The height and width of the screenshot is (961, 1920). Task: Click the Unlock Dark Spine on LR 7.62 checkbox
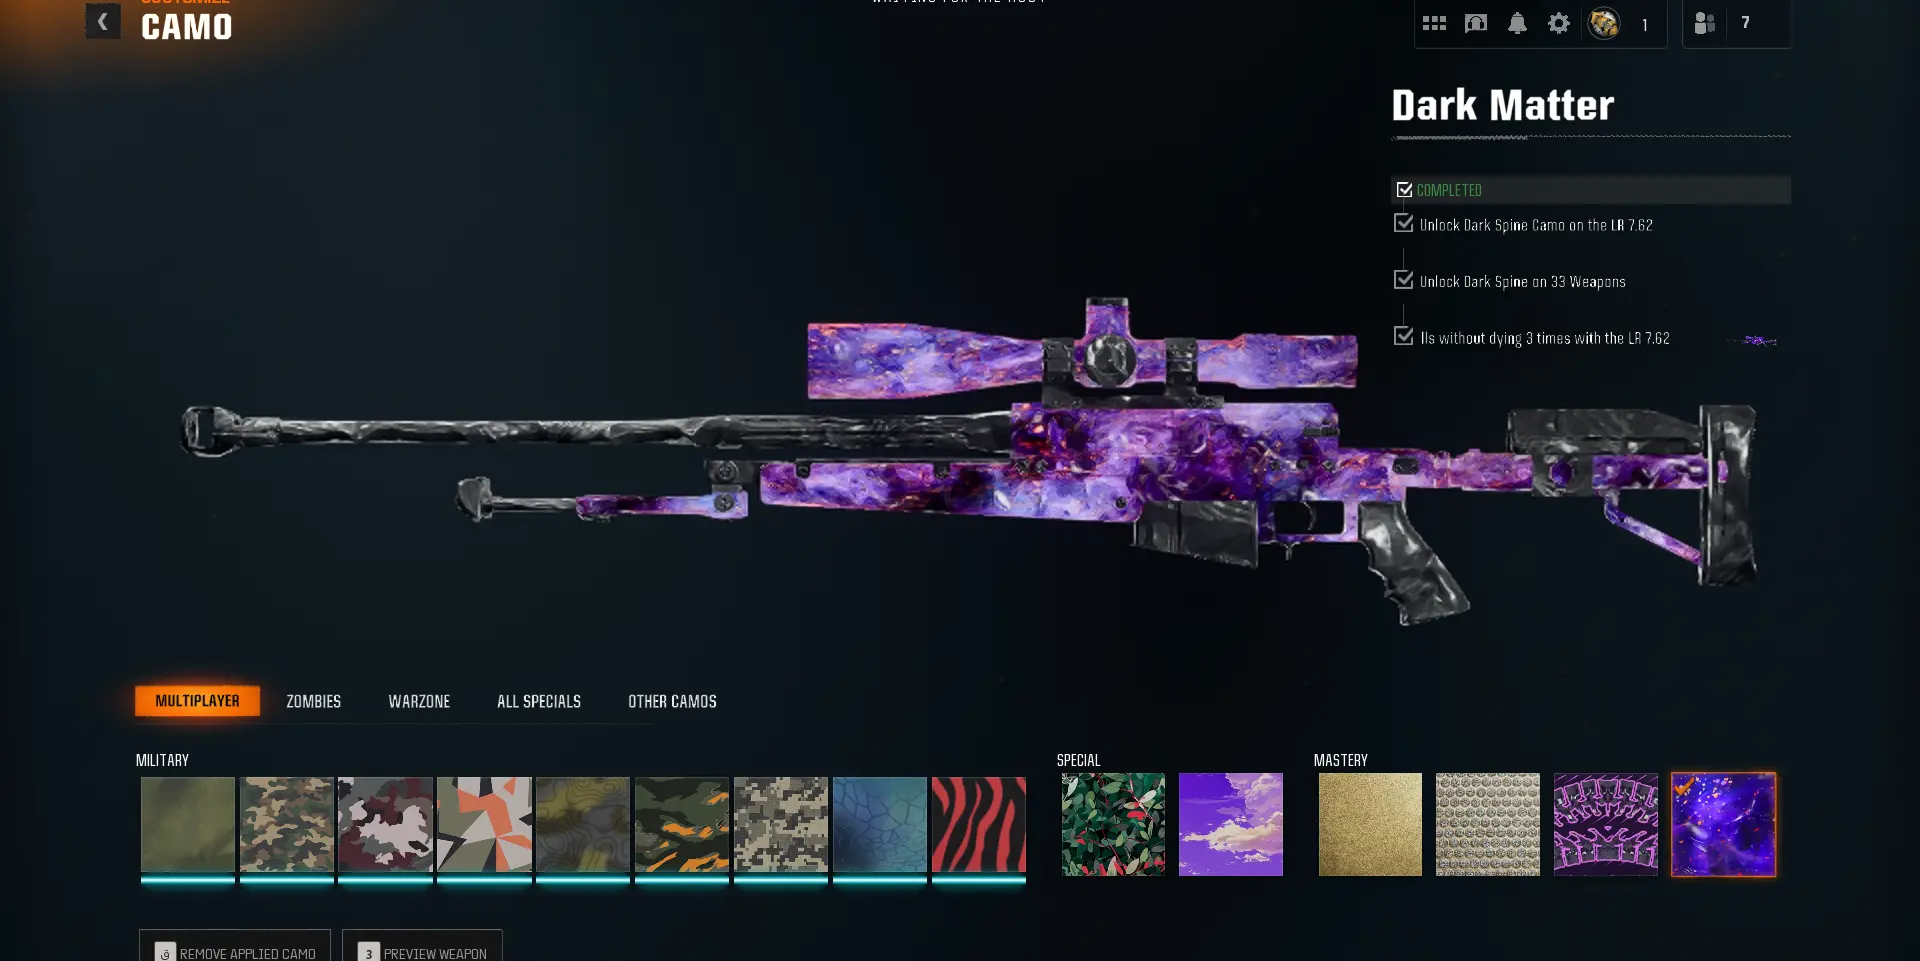click(1404, 223)
